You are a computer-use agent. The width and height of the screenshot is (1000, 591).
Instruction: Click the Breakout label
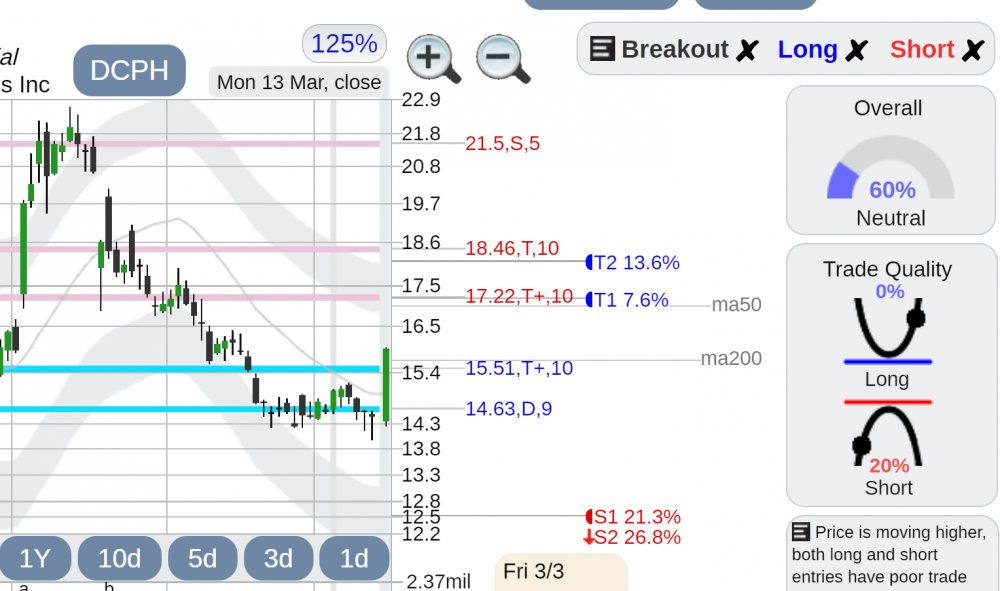pos(675,49)
